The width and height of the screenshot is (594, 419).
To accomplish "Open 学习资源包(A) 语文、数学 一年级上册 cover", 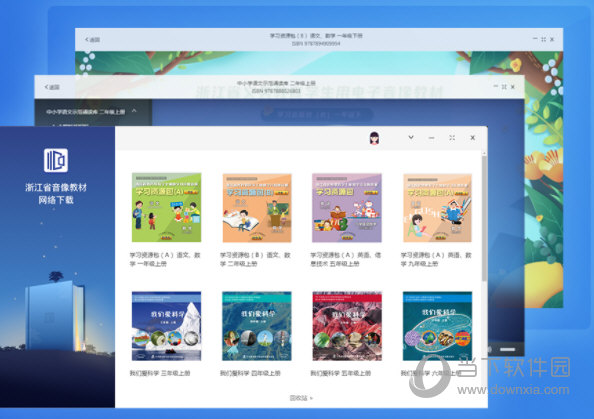I will (166, 207).
